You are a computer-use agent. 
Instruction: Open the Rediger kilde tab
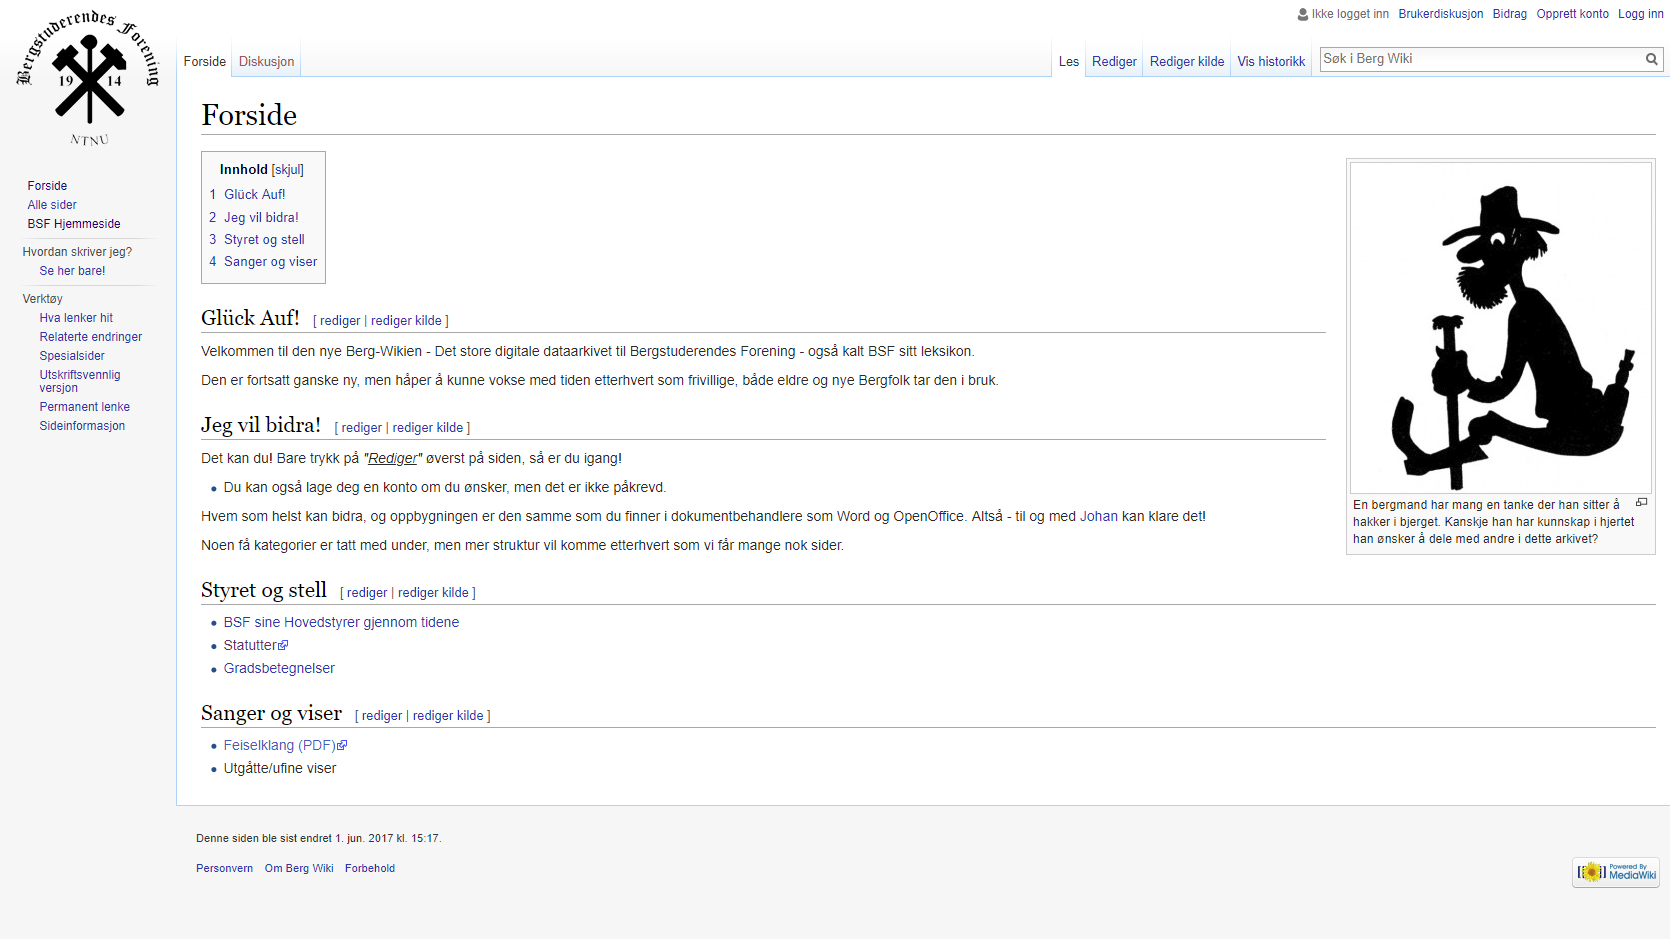(1186, 62)
